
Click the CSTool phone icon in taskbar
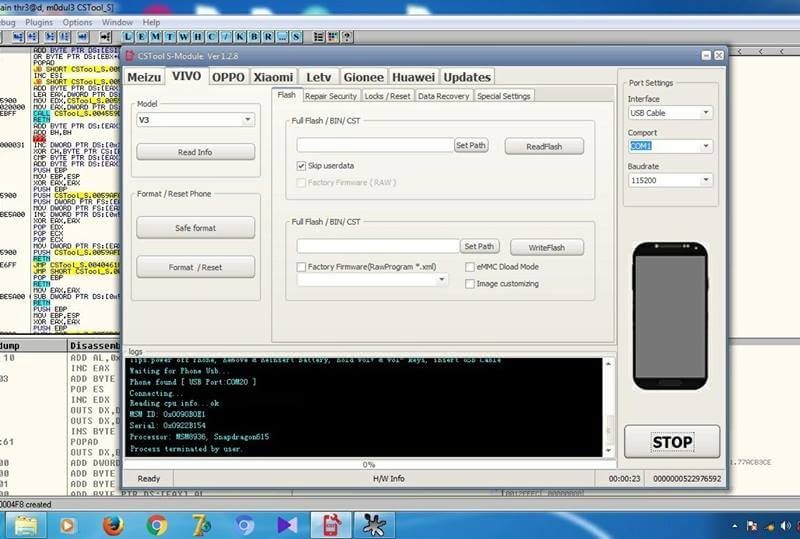331,525
